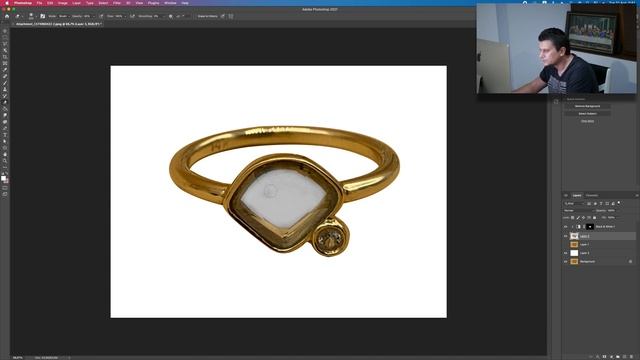640x360 pixels.
Task: Select the Layers tab
Action: 577,196
